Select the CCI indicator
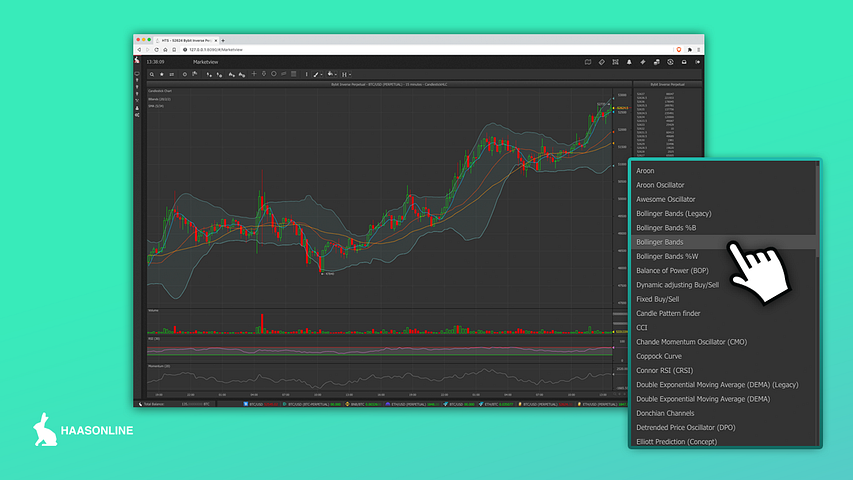The height and width of the screenshot is (480, 853). [641, 328]
